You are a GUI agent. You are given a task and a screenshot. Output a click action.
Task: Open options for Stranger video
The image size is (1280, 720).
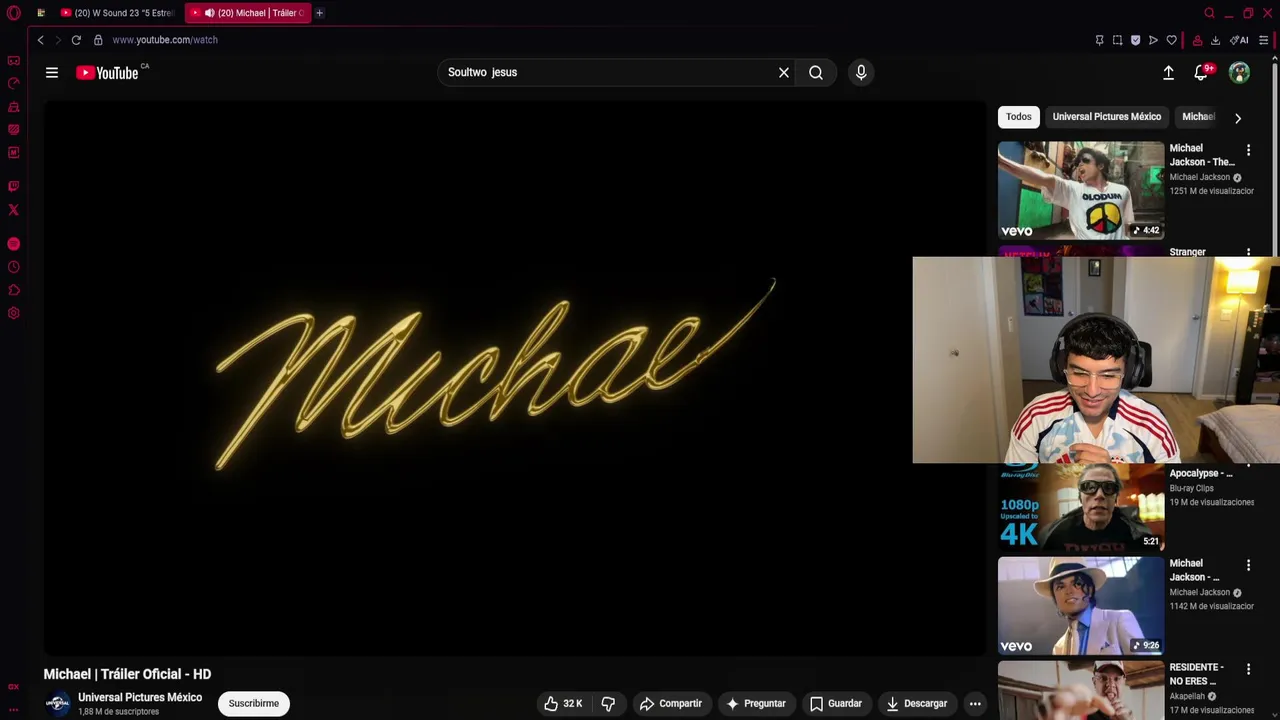[1248, 252]
